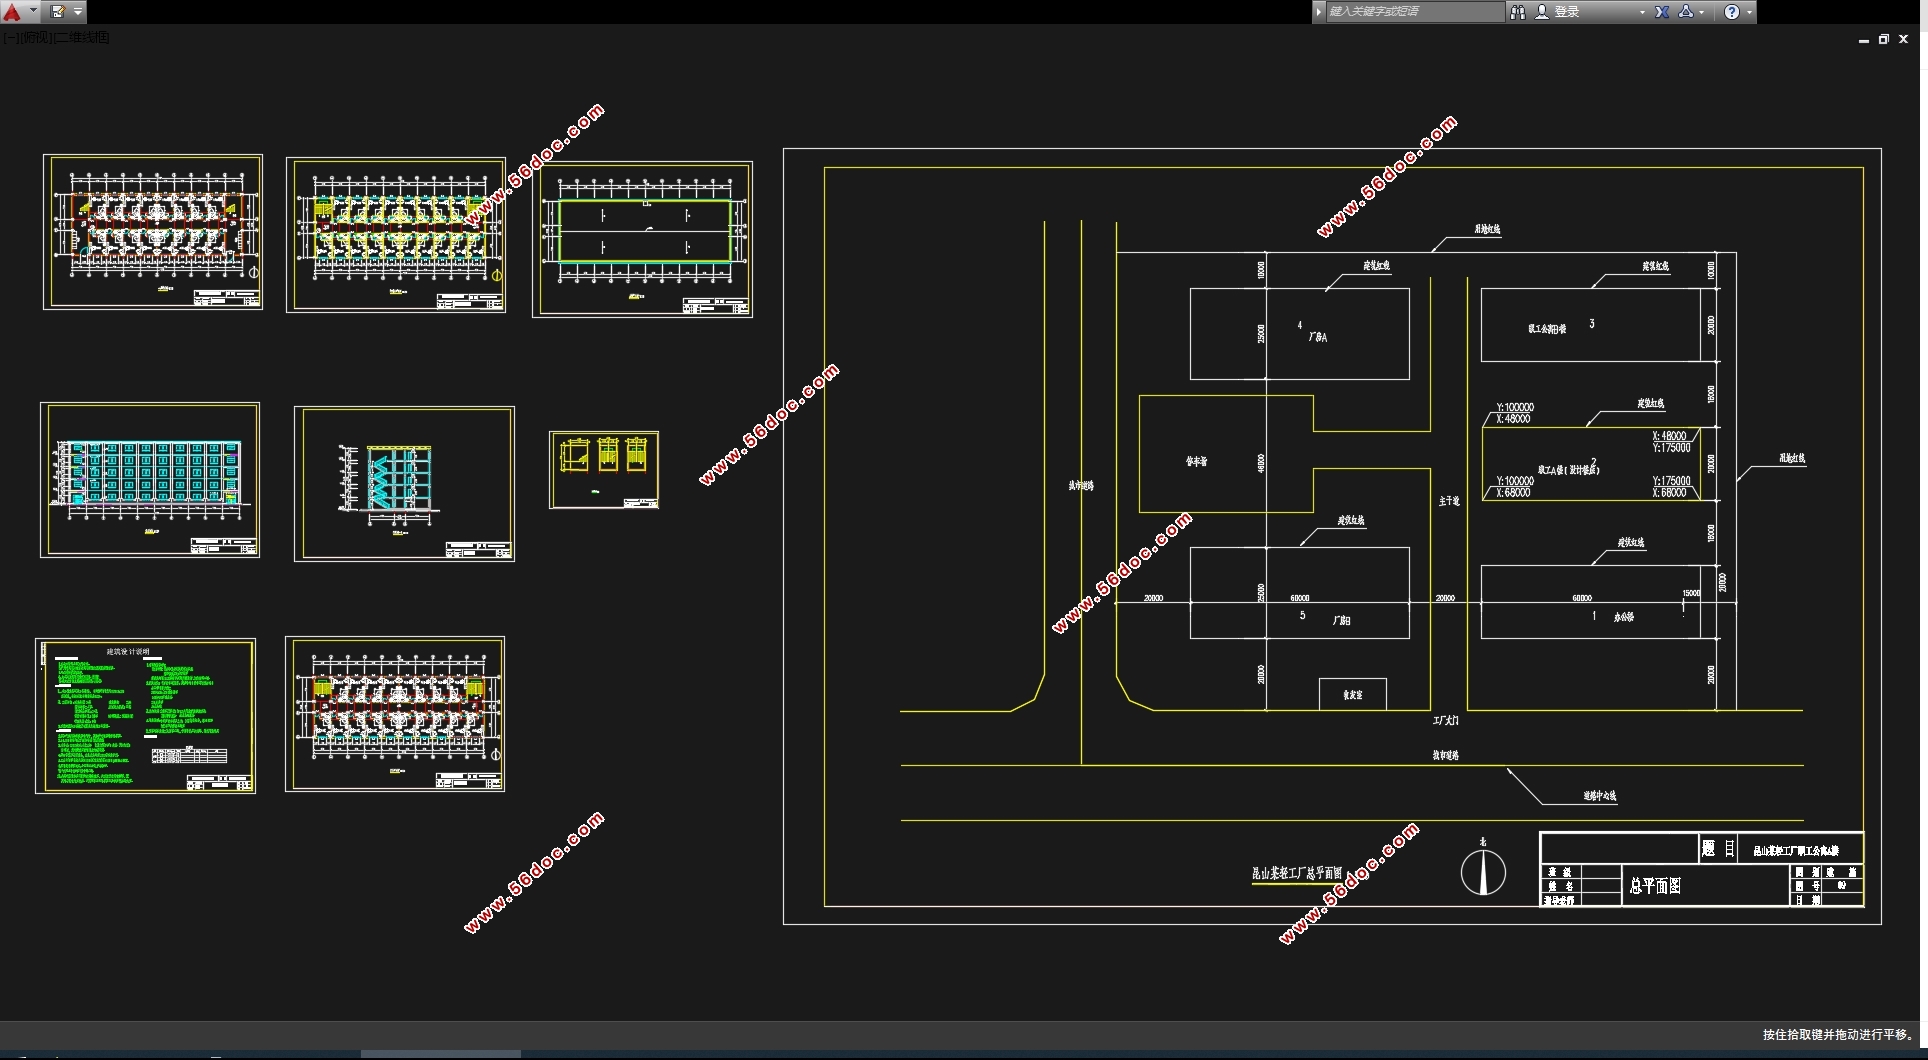Click the user sign-in person icon
This screenshot has width=1928, height=1060.
(x=1542, y=12)
